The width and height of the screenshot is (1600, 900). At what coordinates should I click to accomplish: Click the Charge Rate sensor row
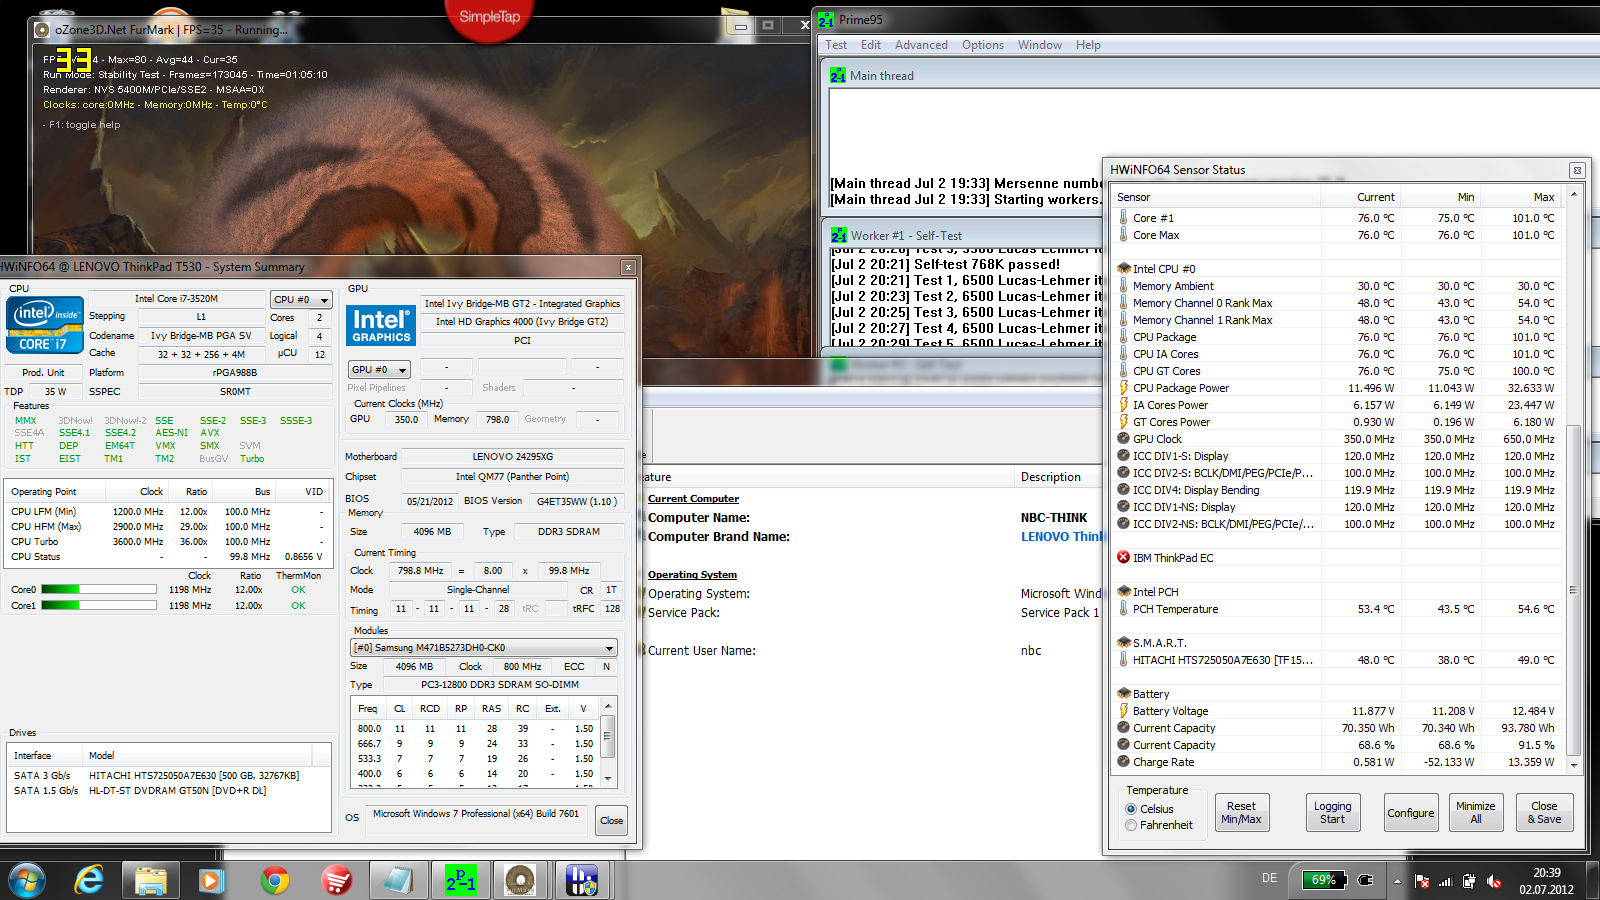(1338, 761)
